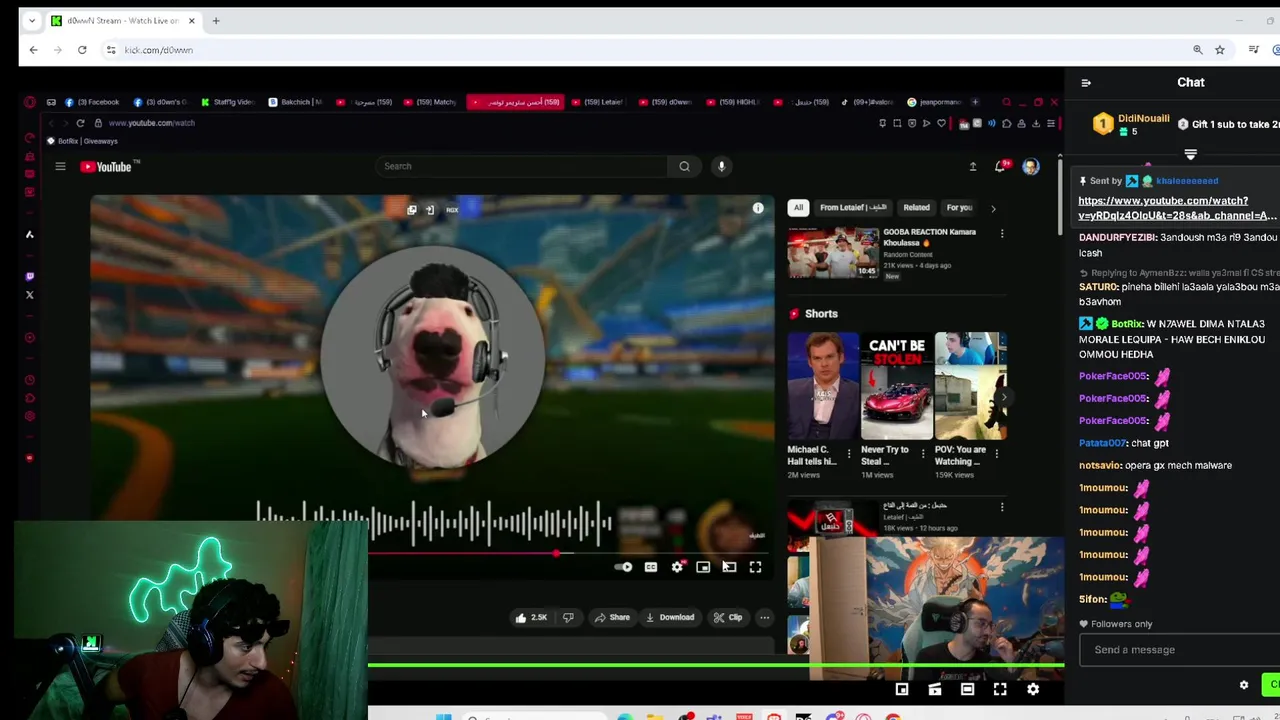Select the For you filter chip
Image resolution: width=1280 pixels, height=720 pixels.
pos(959,208)
